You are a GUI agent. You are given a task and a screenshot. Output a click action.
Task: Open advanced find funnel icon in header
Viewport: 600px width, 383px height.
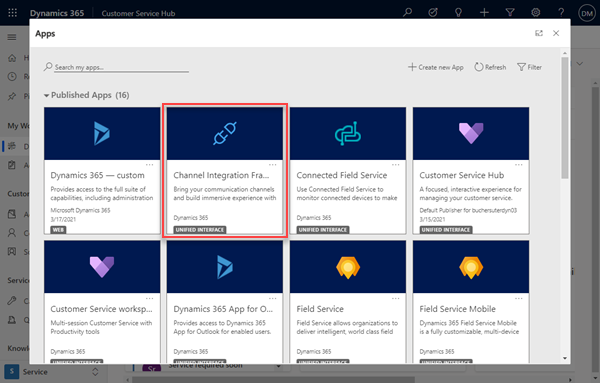510,13
